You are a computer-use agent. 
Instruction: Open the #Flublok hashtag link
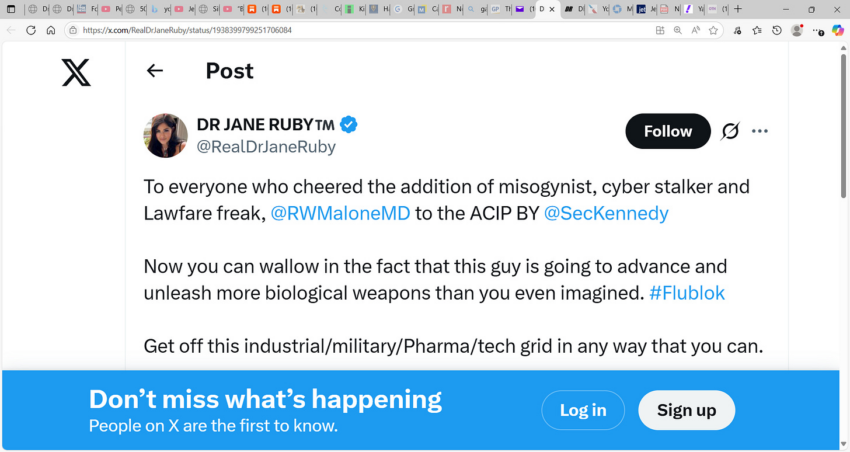click(687, 293)
